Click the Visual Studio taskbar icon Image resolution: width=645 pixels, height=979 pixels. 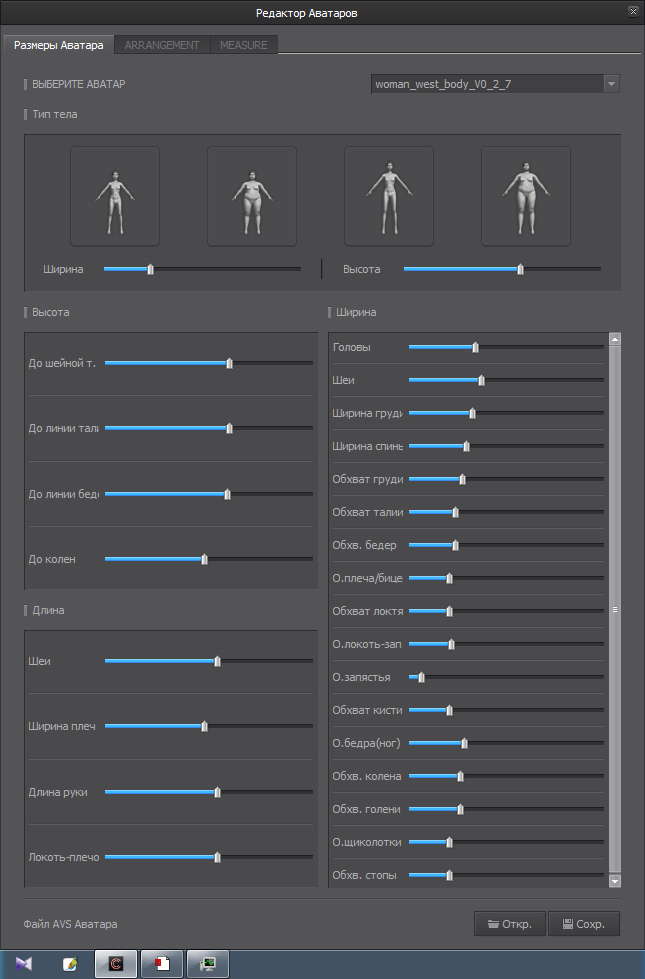(24, 963)
